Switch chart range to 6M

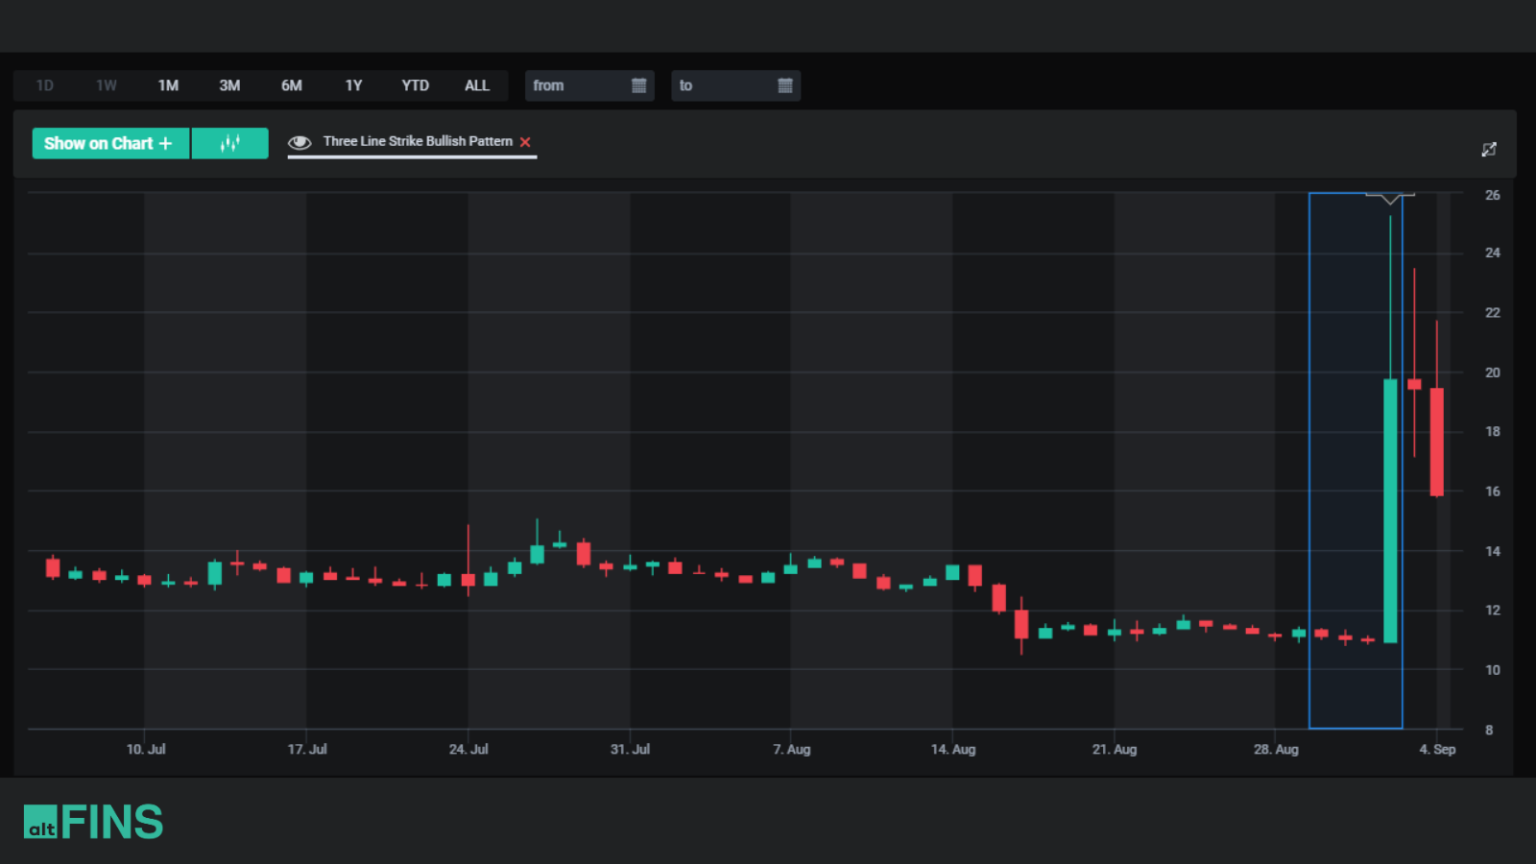[291, 86]
